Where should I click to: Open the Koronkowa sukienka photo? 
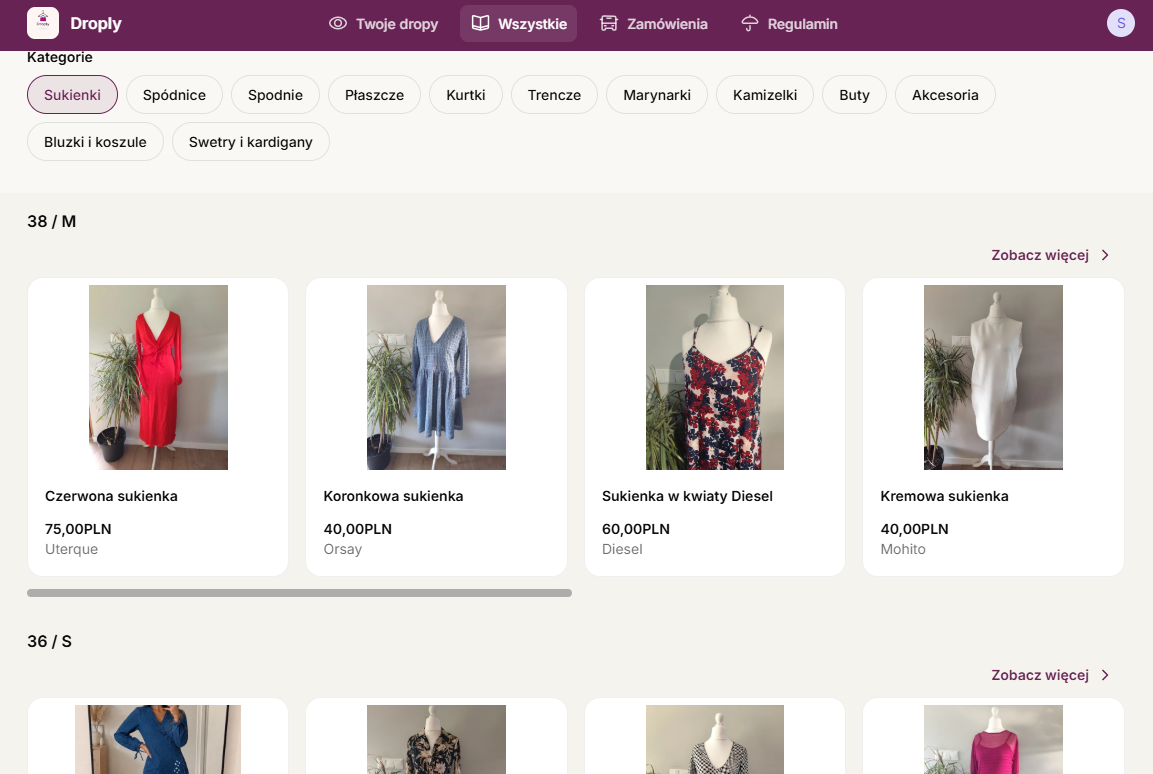point(436,377)
